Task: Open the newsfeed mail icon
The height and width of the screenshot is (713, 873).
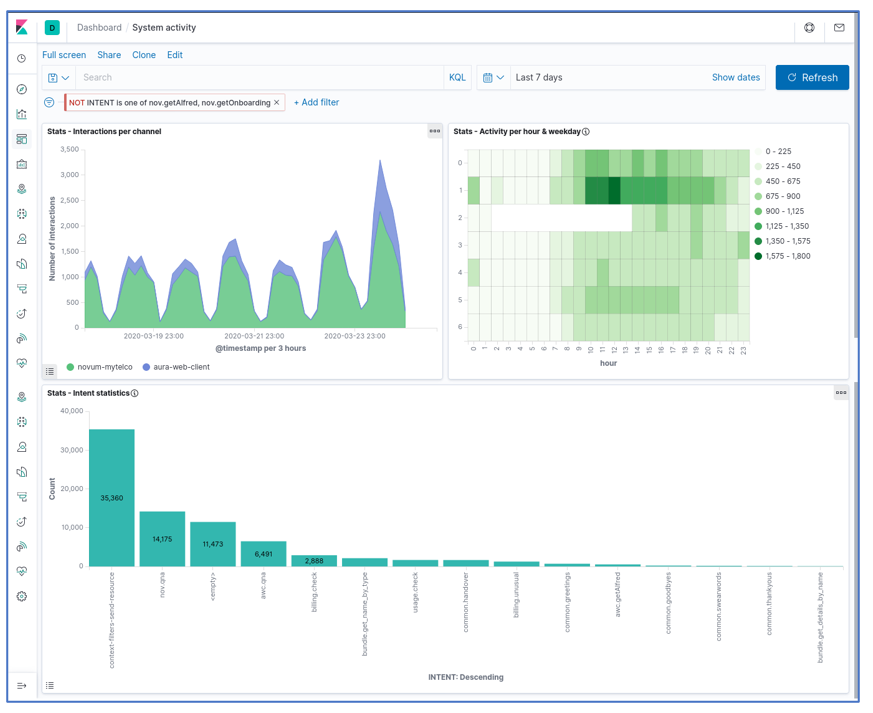Action: [839, 27]
